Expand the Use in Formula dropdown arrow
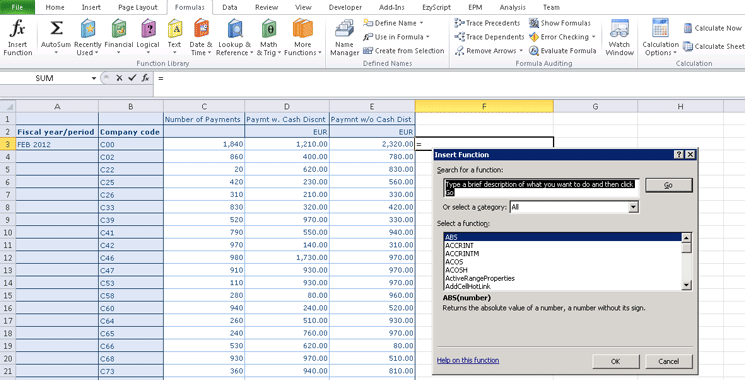This screenshot has height=380, width=745. point(428,37)
